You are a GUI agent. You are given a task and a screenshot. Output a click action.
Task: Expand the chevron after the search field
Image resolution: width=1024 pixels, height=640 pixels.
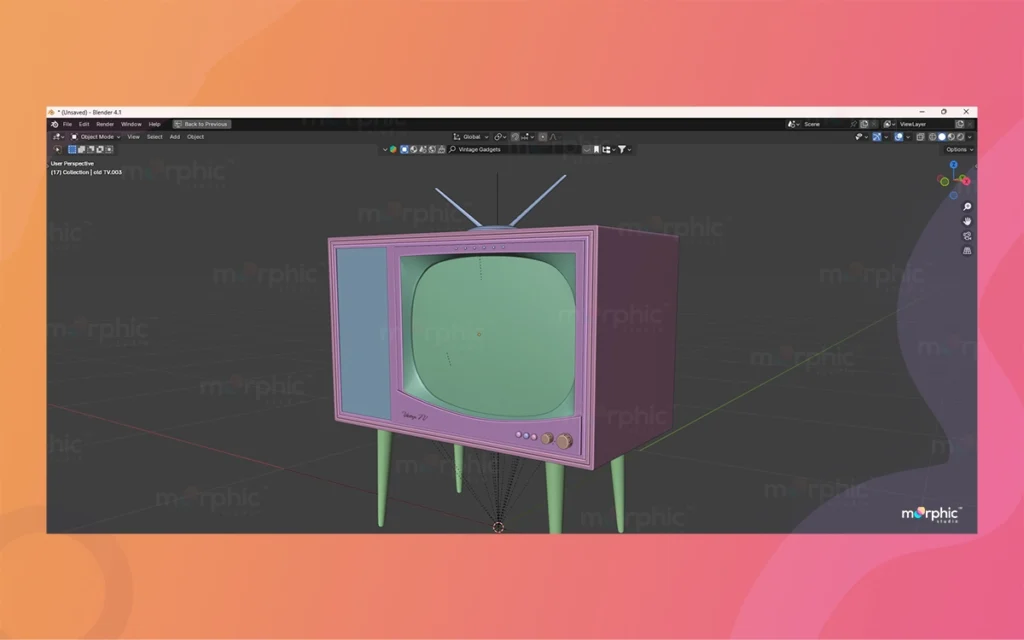pos(587,150)
